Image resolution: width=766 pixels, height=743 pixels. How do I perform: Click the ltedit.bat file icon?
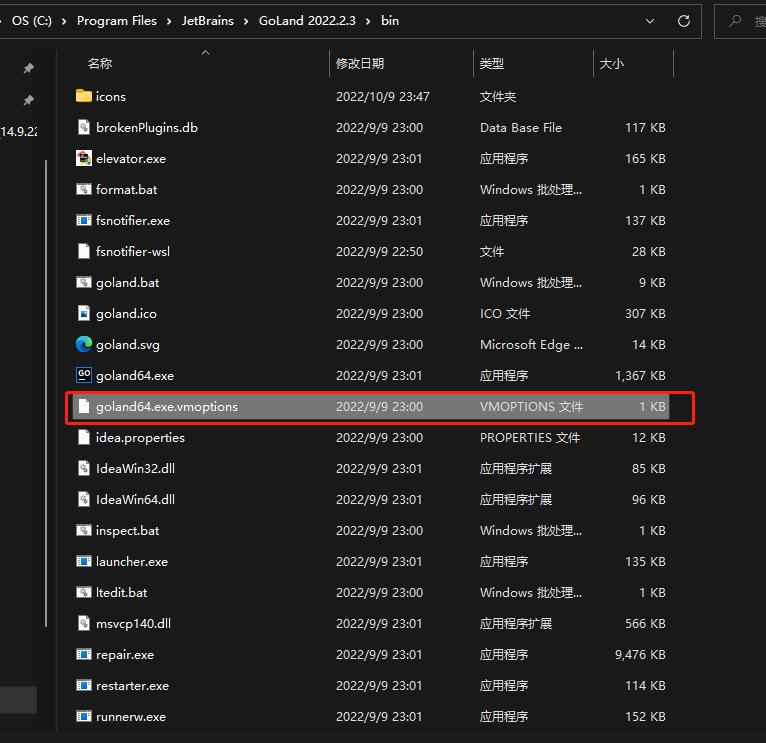pos(84,592)
